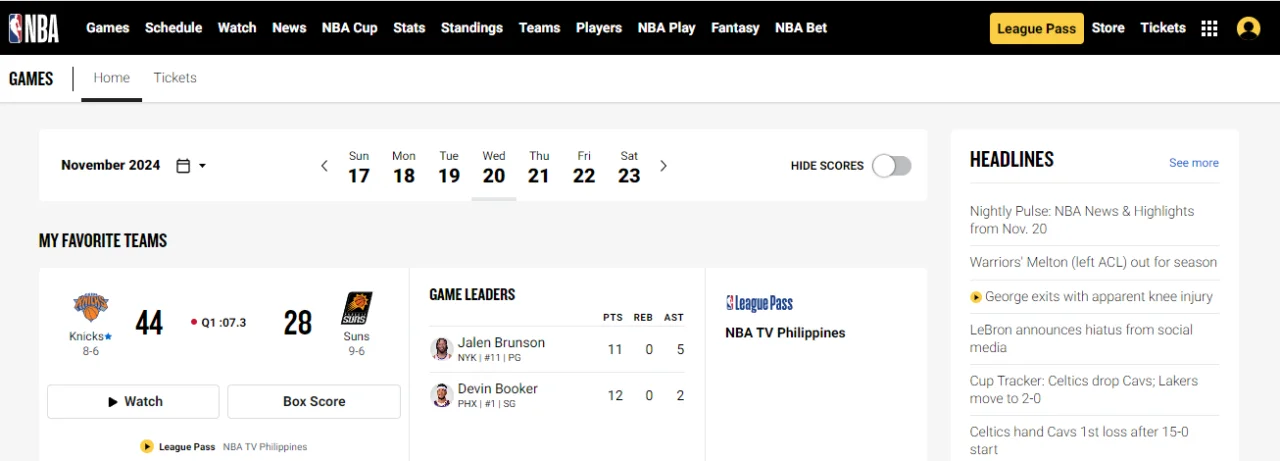The height and width of the screenshot is (461, 1280).
Task: Open the user profile avatar
Action: coord(1248,28)
